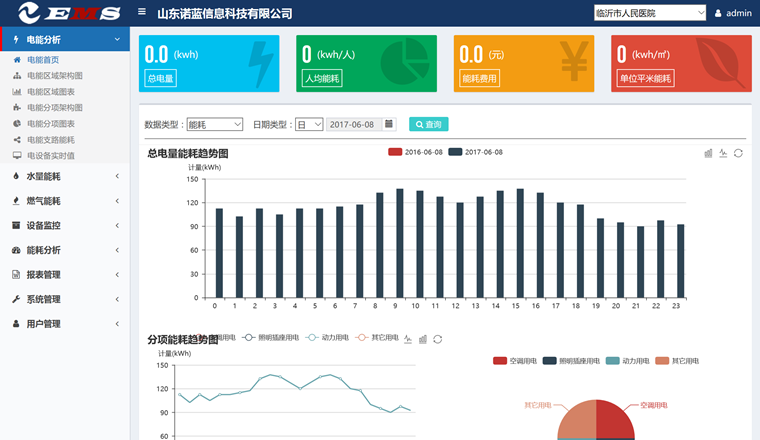
Task: Expand the 报表管理 section chevron
Action: 117,275
